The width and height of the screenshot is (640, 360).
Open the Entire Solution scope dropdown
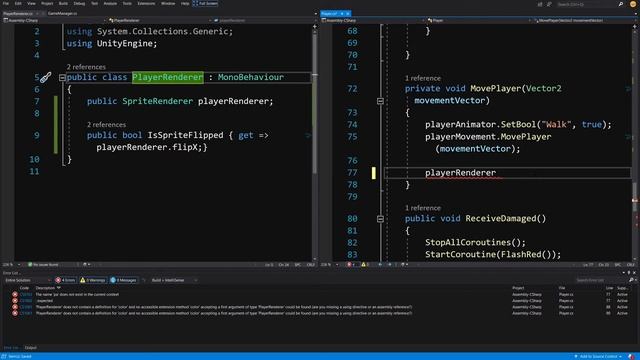pyautogui.click(x=28, y=280)
